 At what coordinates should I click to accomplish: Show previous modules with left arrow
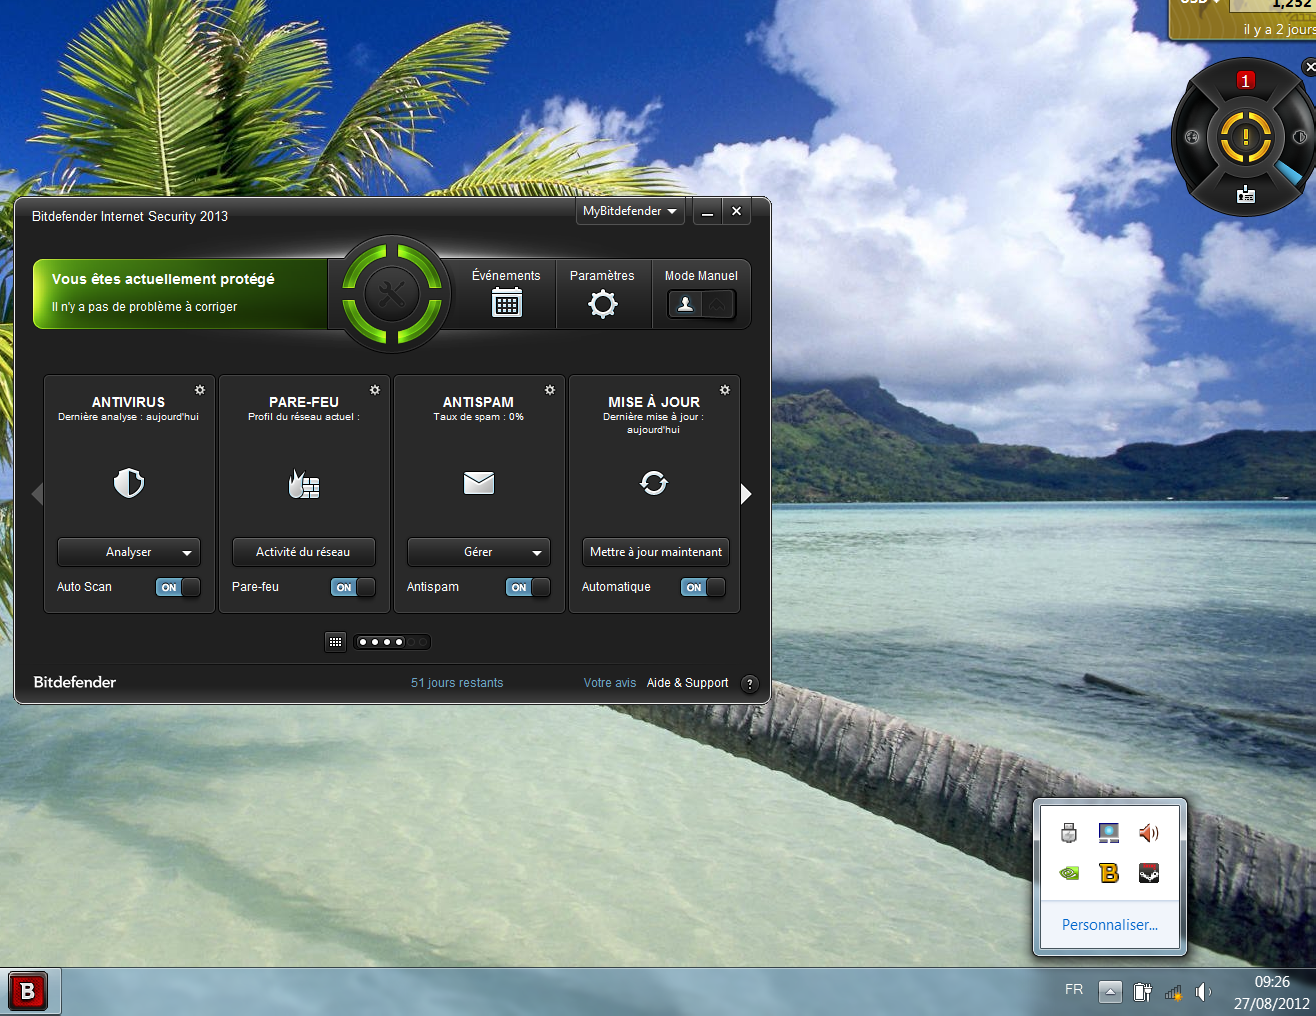(x=38, y=494)
